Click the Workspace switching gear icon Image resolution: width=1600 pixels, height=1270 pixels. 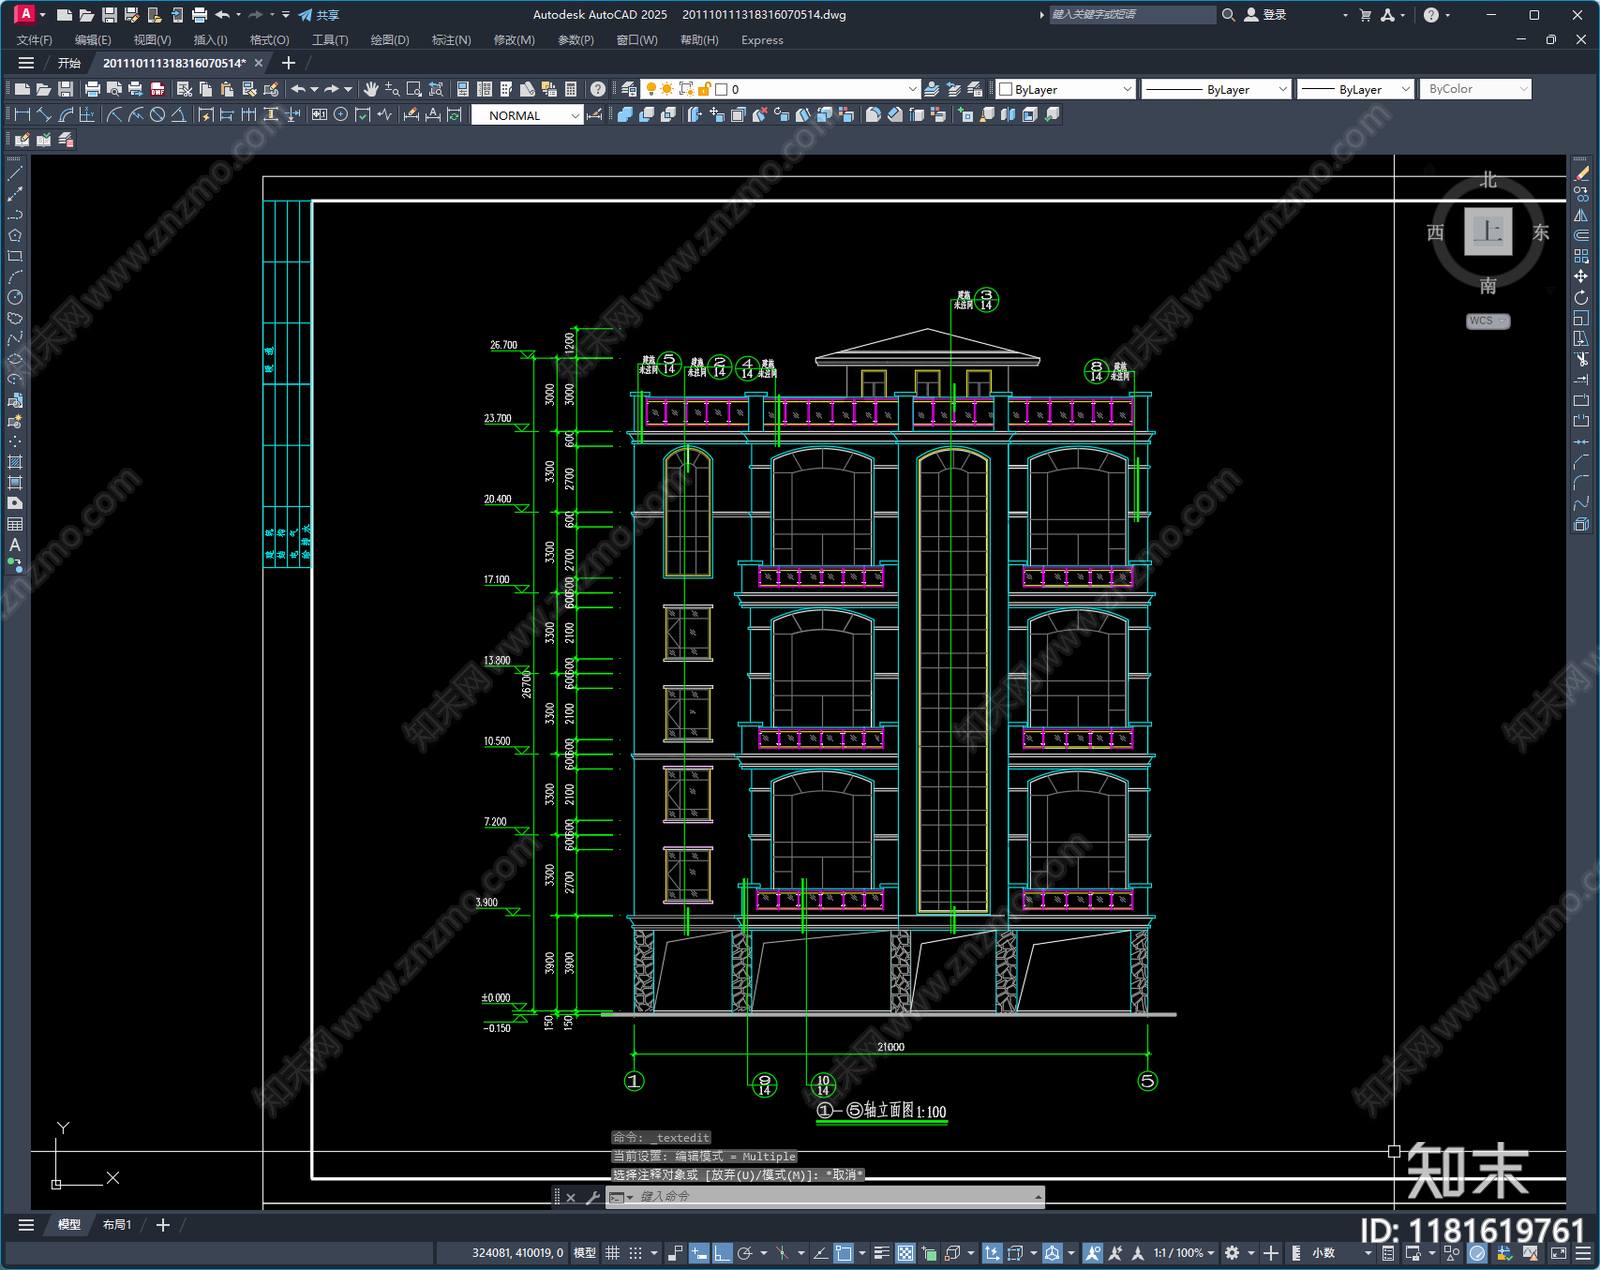coord(1232,1253)
